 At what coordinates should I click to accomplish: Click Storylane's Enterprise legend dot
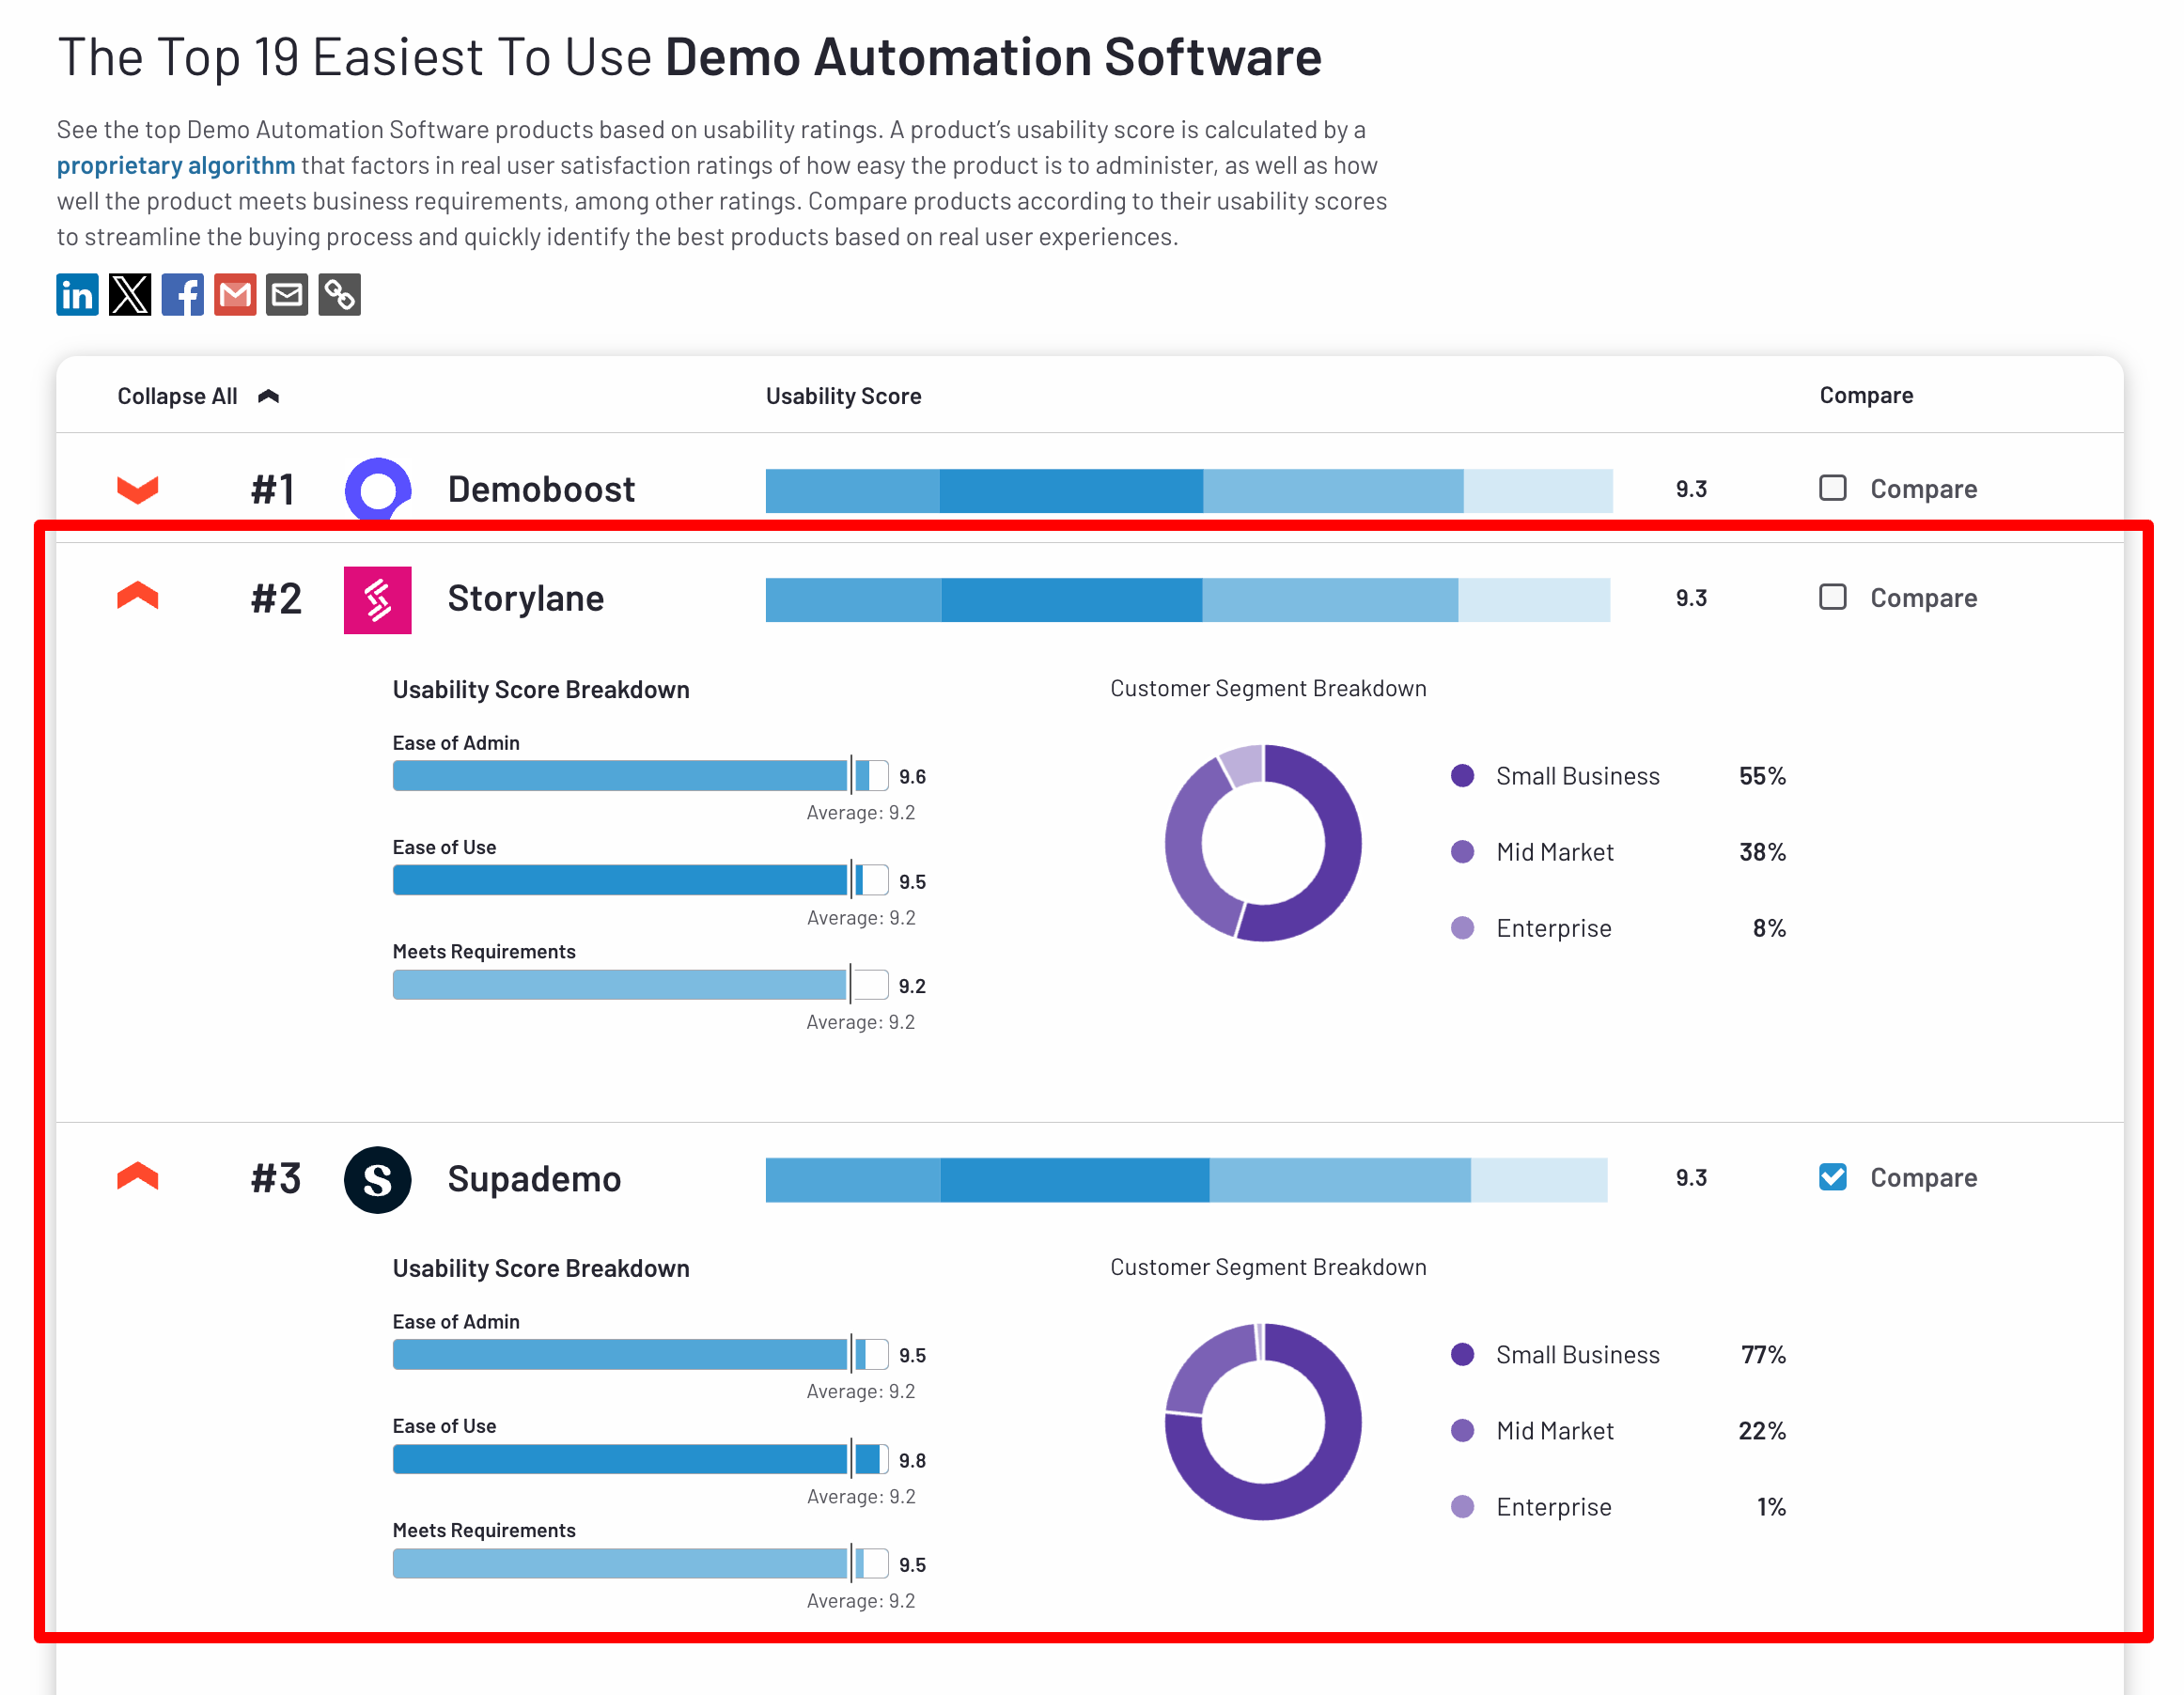pos(1462,927)
